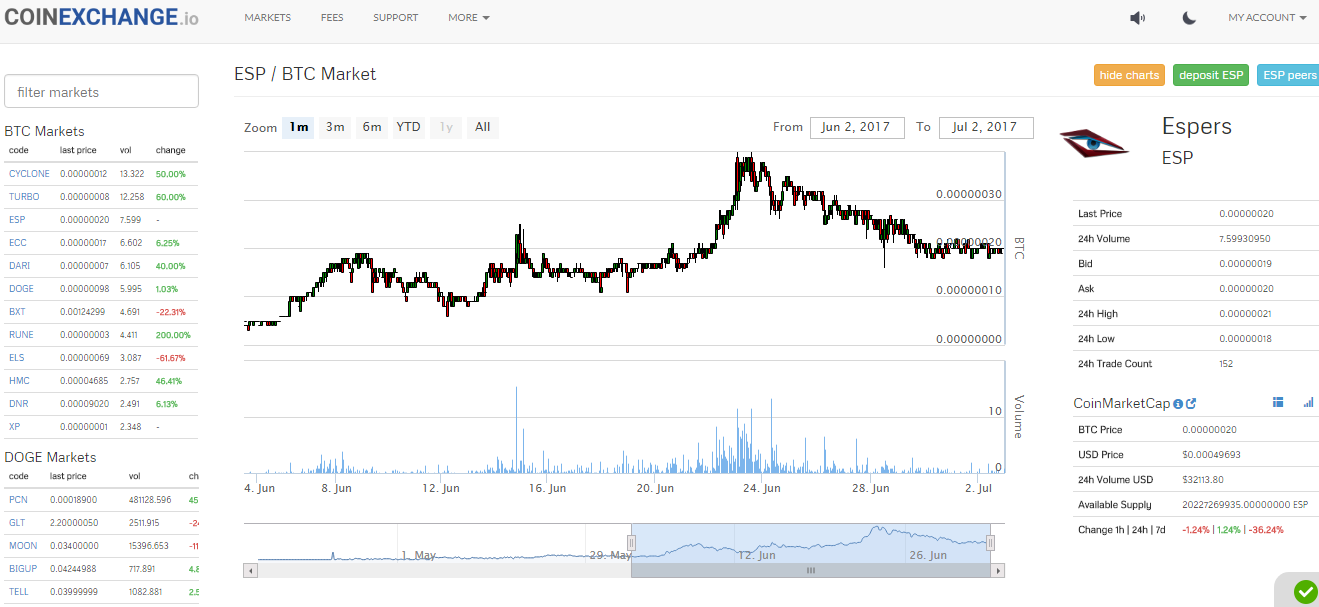1319x607 pixels.
Task: Click the Bid value 0.00000019
Action: tap(1245, 264)
